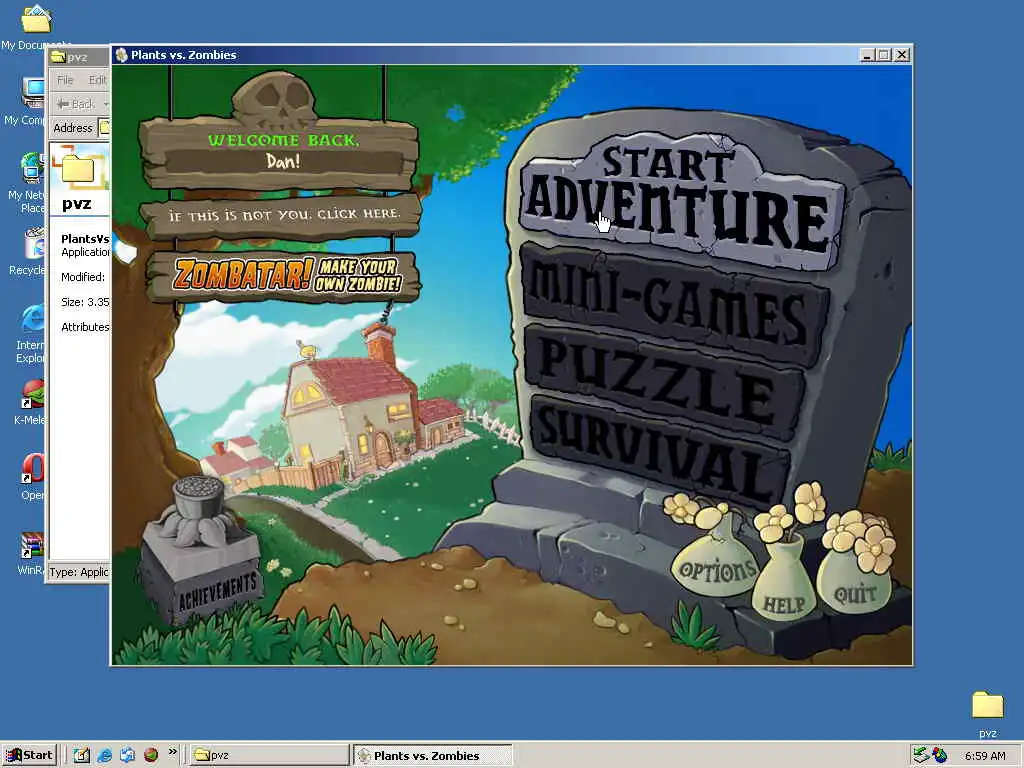The width and height of the screenshot is (1024, 768).
Task: Click the 6:59 AM taskbar clock
Action: point(985,756)
